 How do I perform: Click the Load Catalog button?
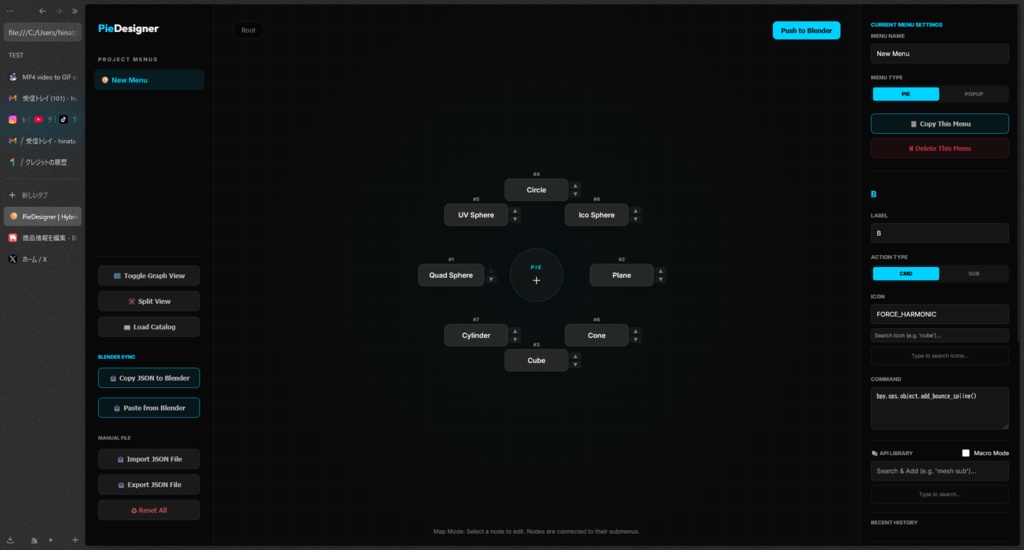click(x=149, y=327)
